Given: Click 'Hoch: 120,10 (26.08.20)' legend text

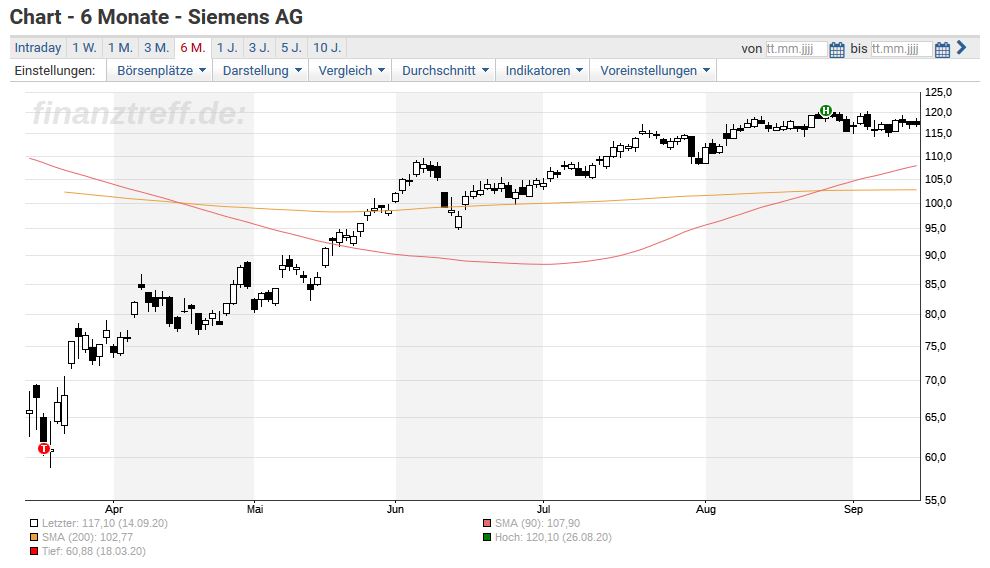Looking at the screenshot, I should tap(553, 537).
